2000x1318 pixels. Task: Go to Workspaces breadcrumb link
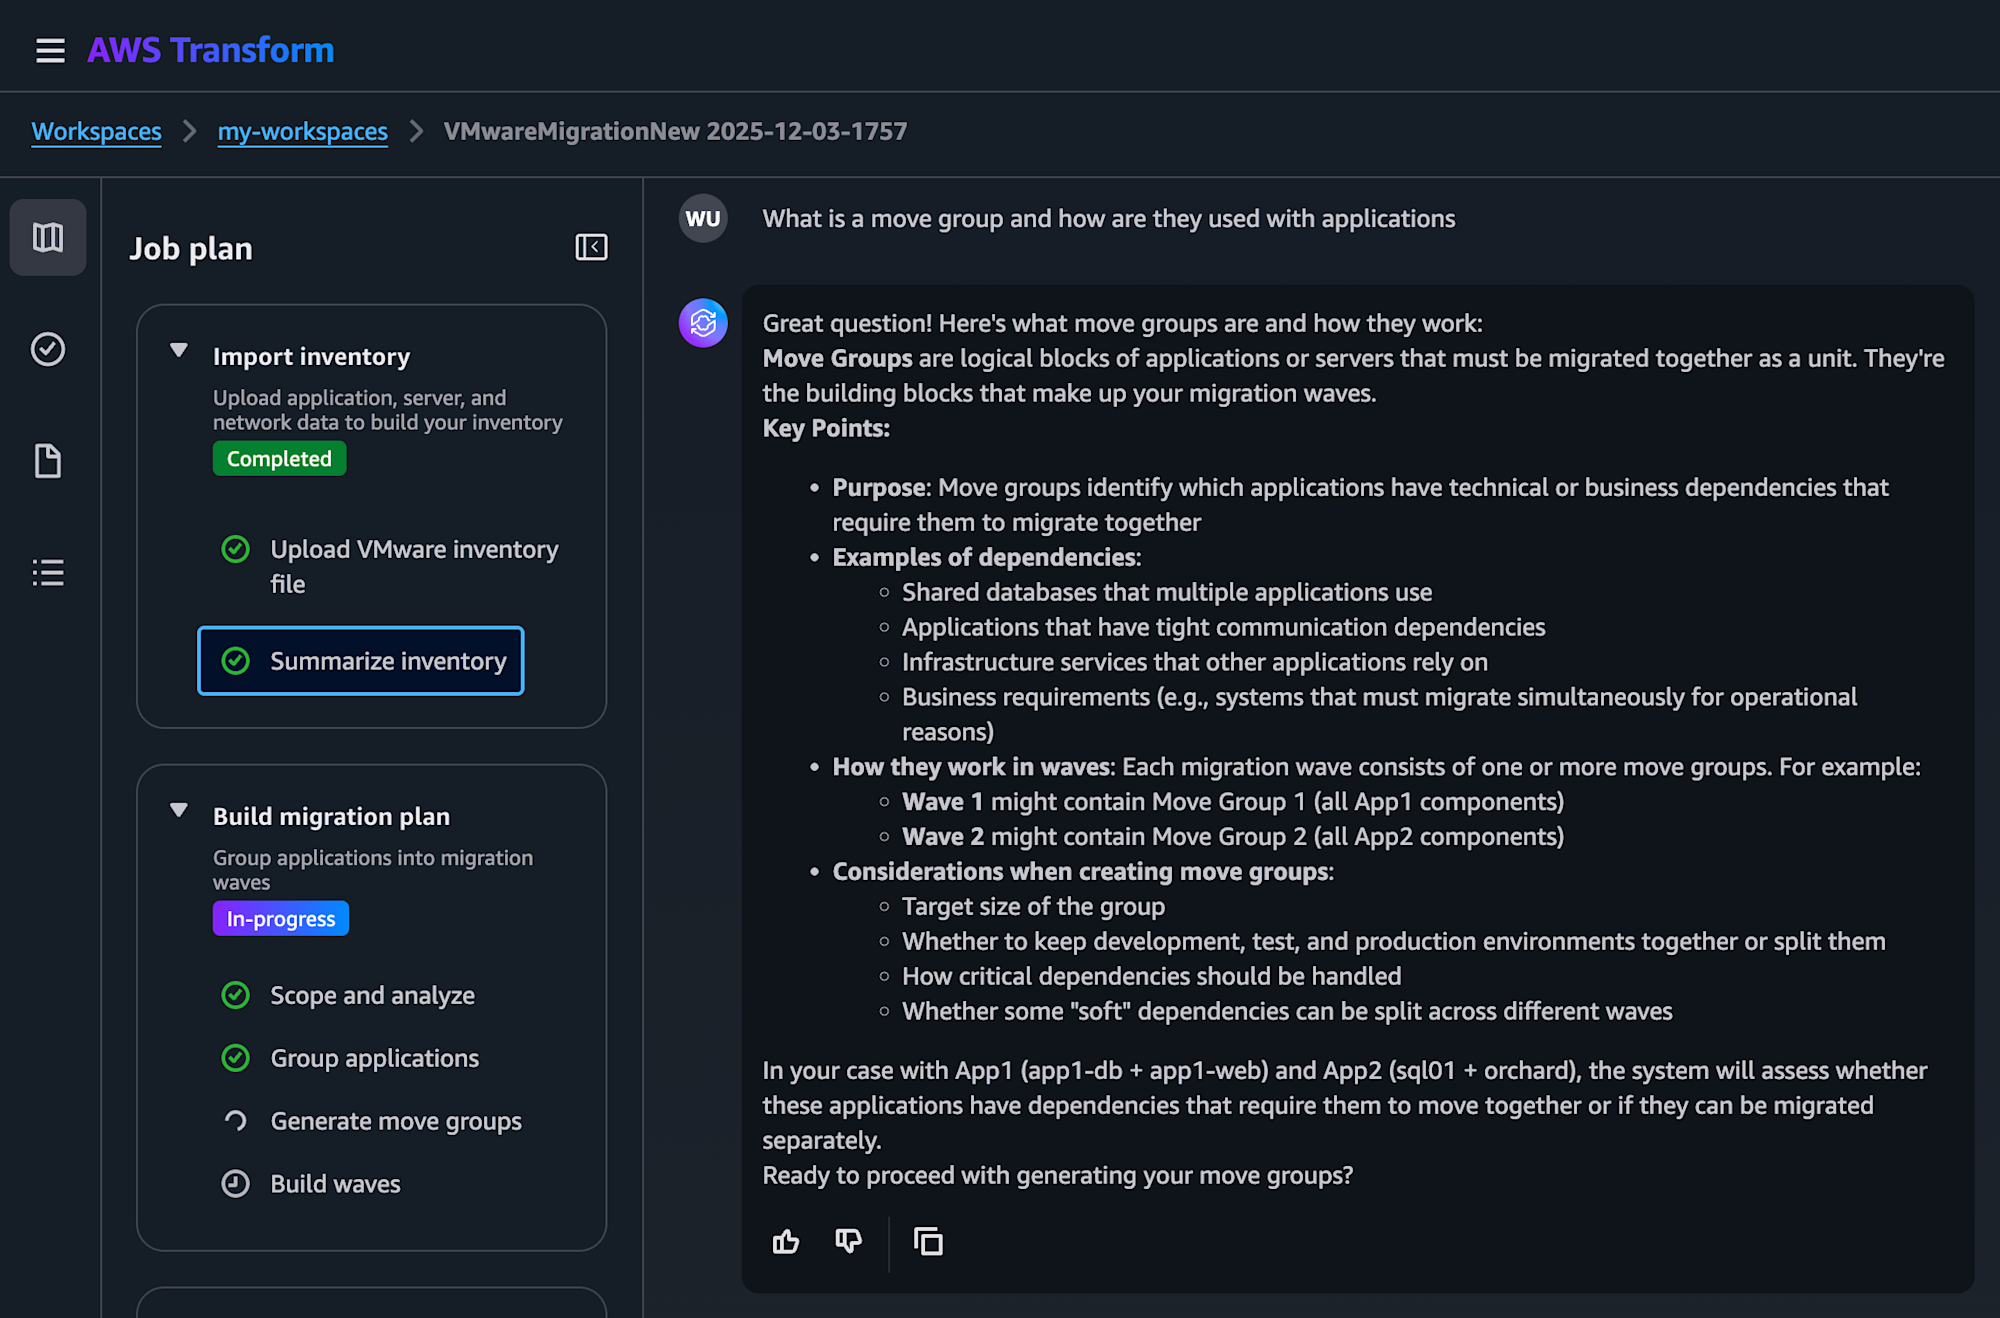[96, 131]
